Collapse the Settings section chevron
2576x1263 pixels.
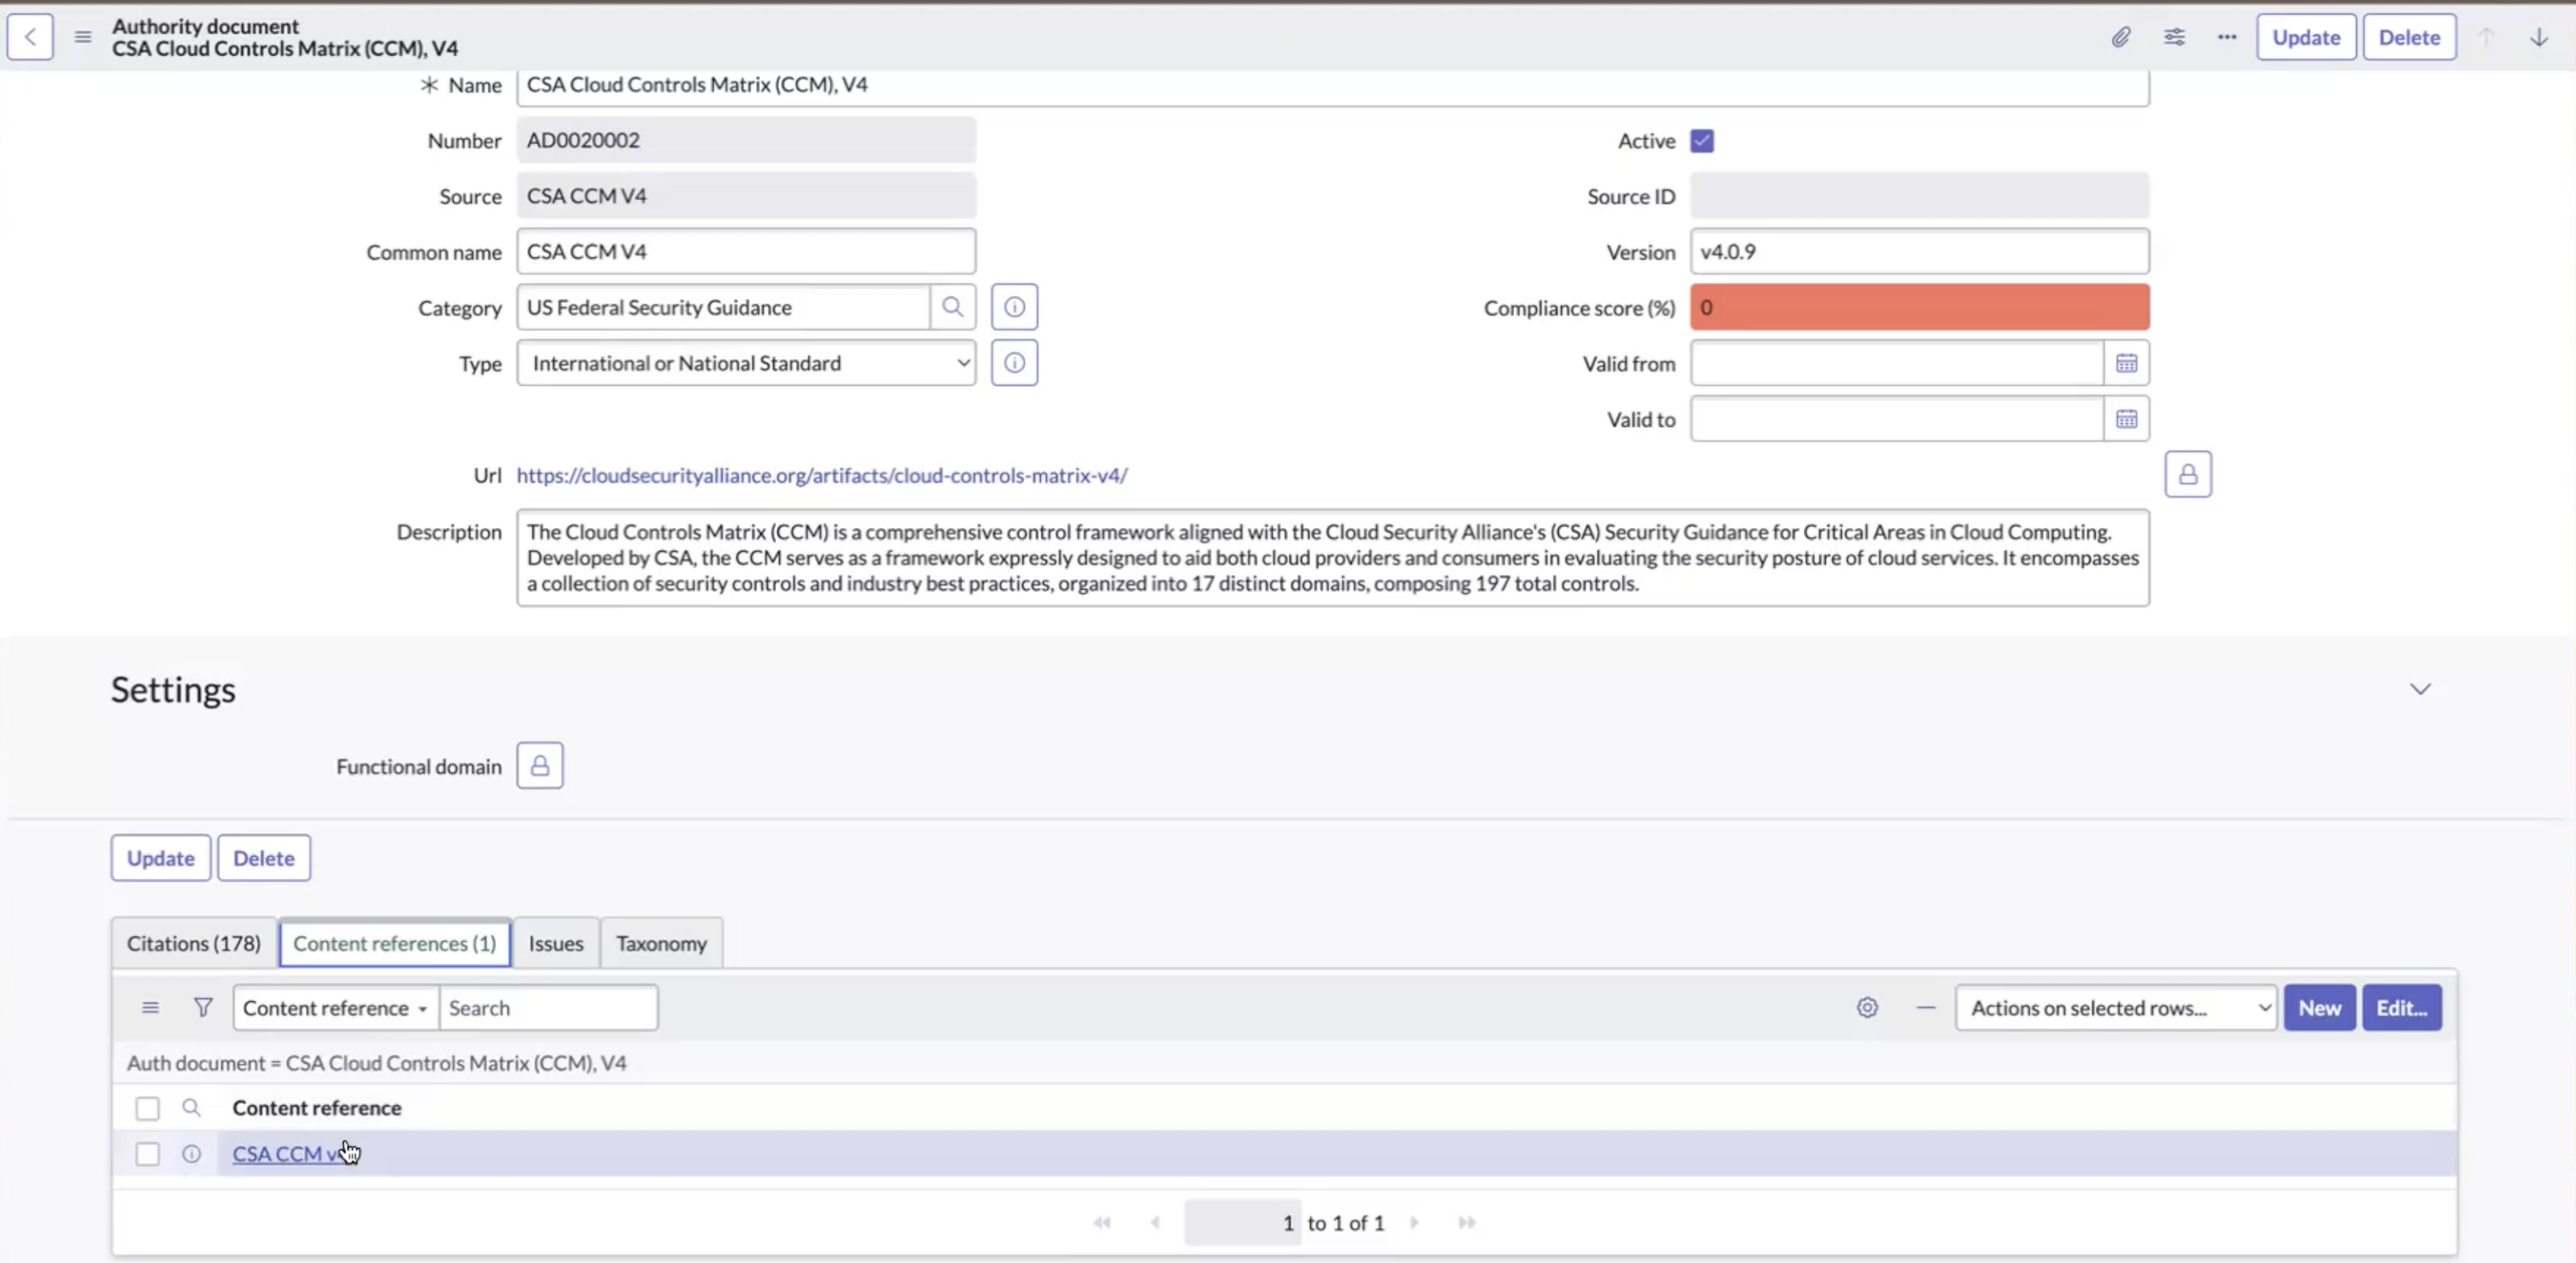(2420, 689)
